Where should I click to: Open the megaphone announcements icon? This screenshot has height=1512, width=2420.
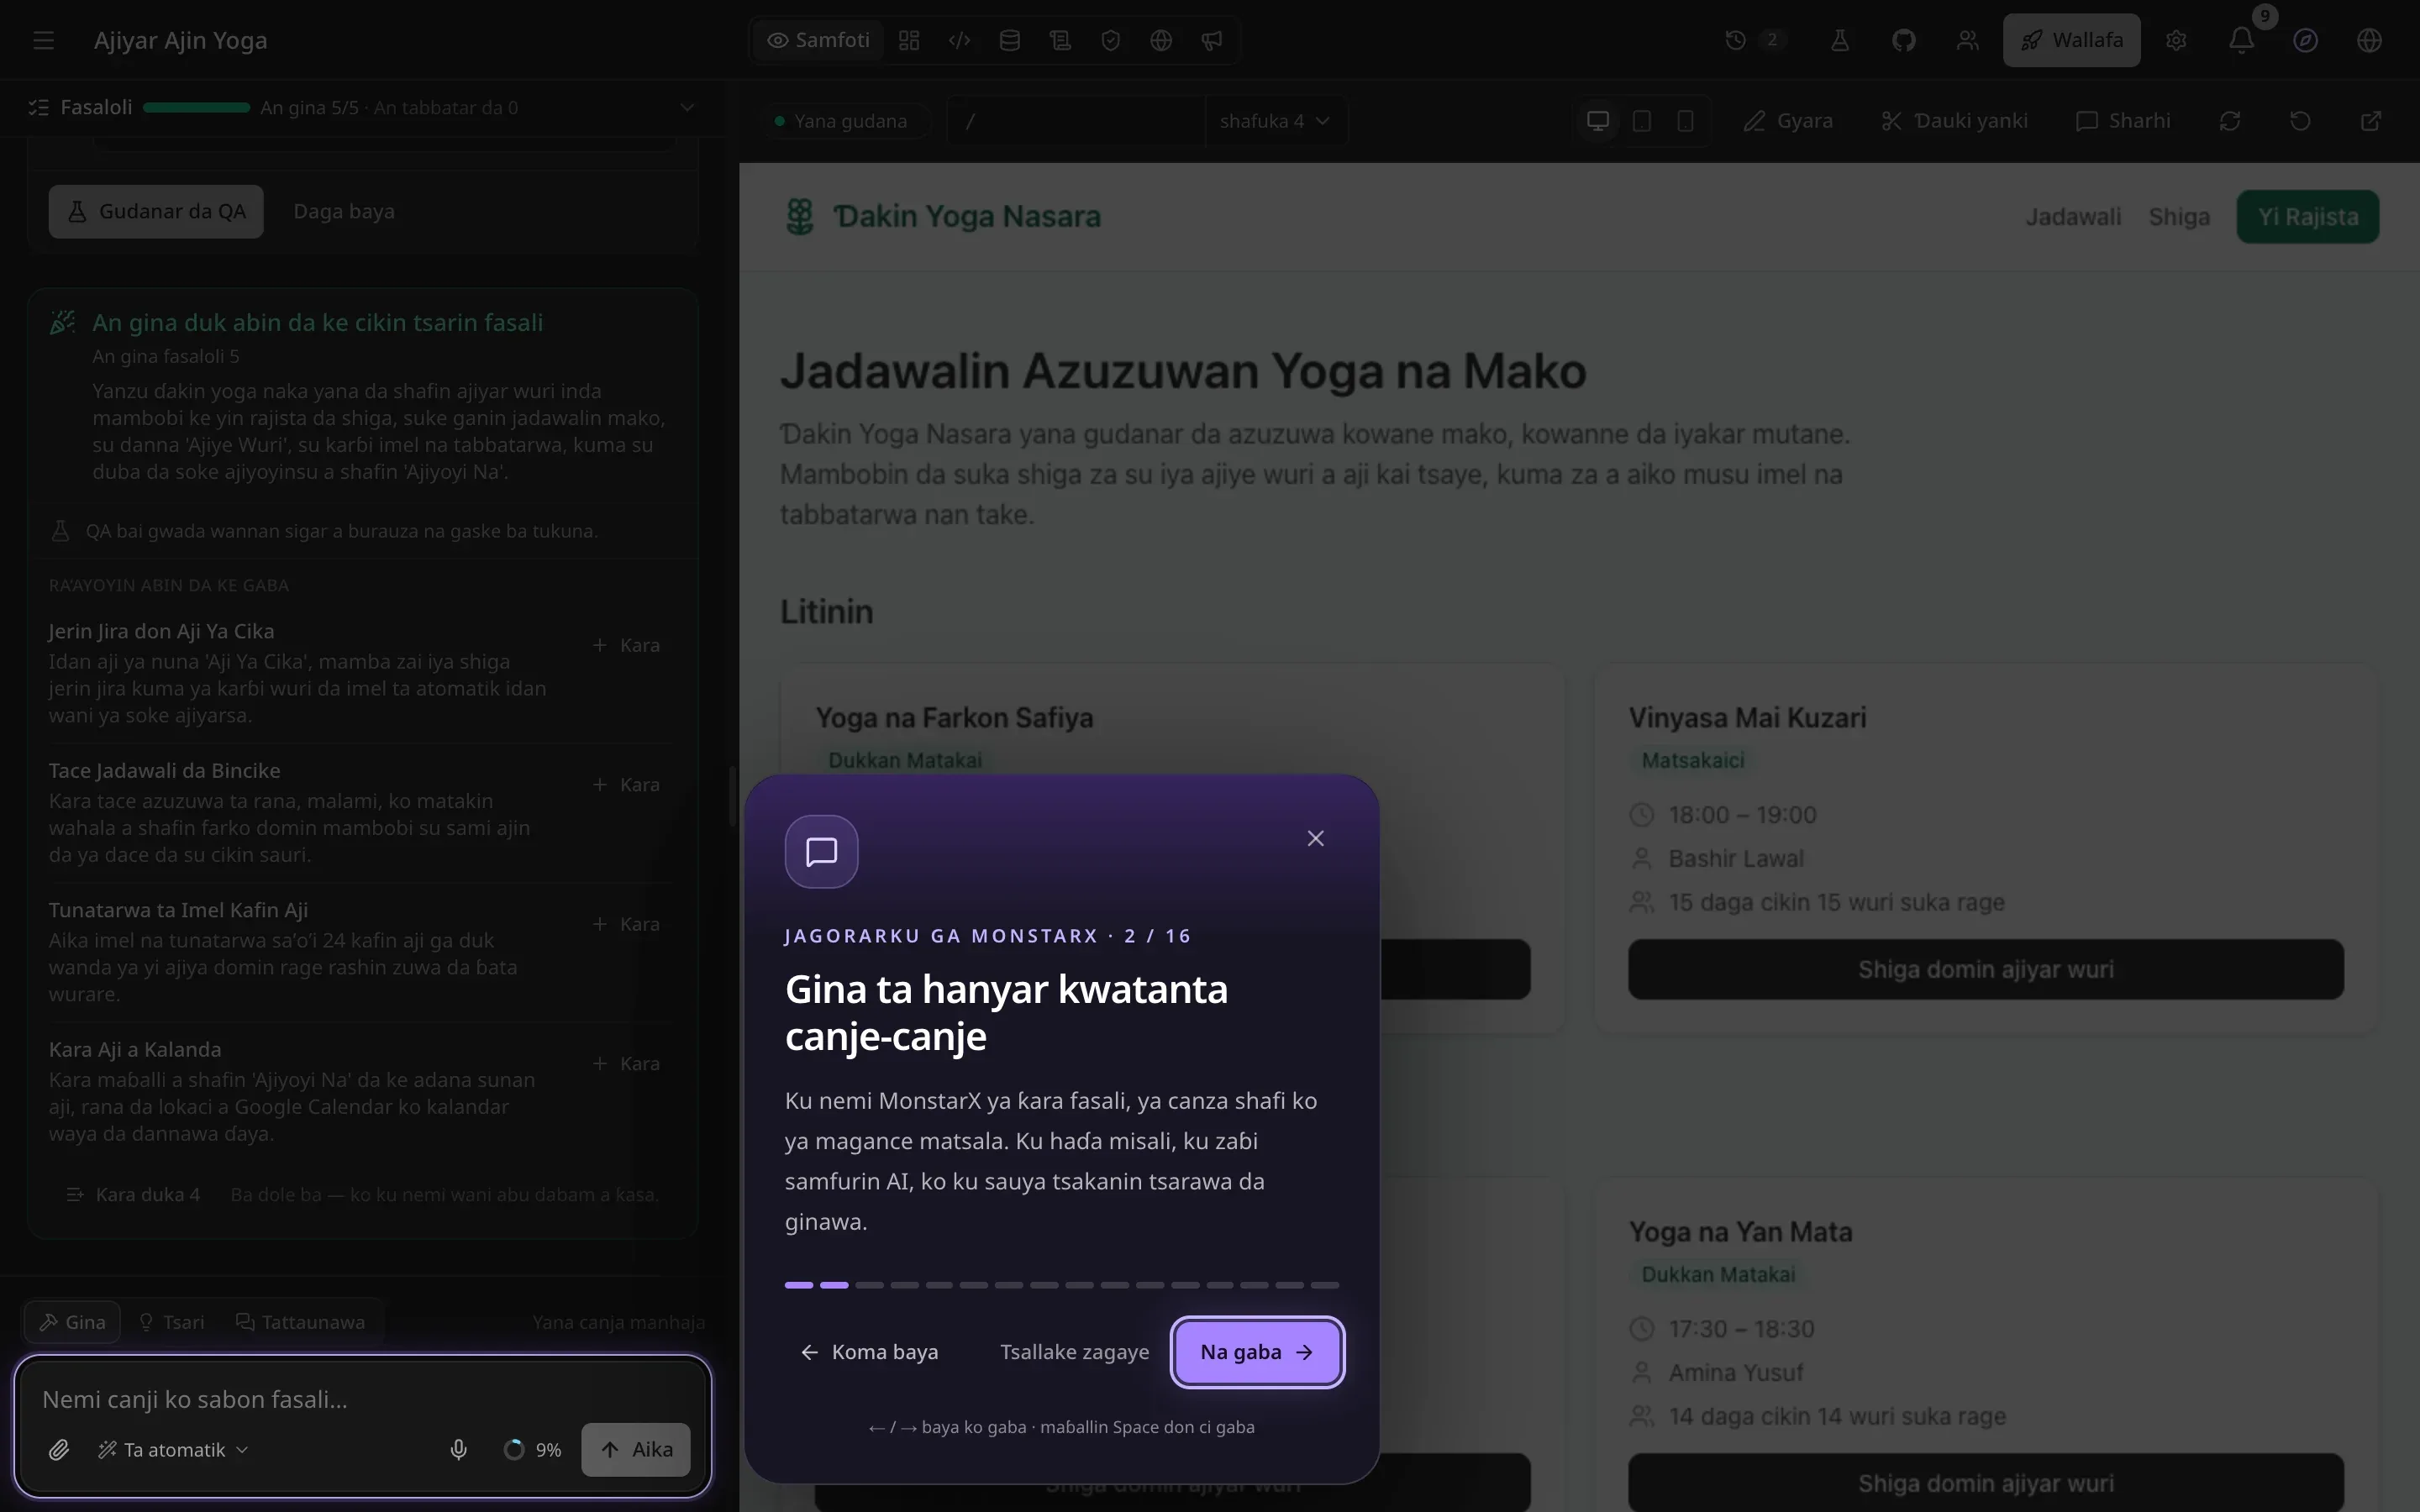point(1211,40)
